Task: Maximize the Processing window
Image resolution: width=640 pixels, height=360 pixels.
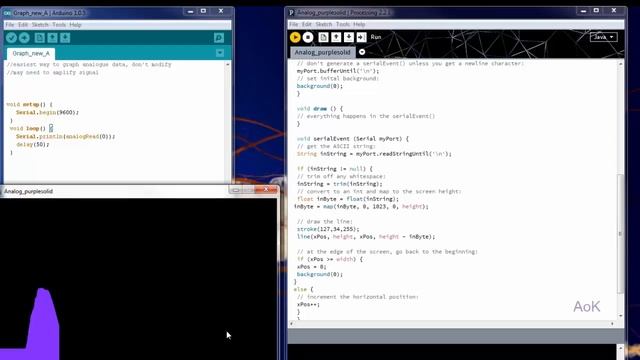Action: [x=596, y=11]
